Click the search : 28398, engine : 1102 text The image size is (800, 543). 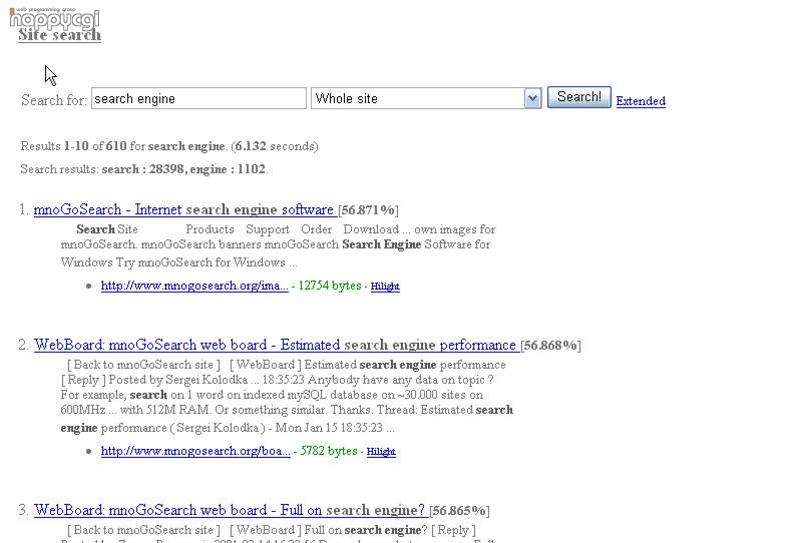184,169
